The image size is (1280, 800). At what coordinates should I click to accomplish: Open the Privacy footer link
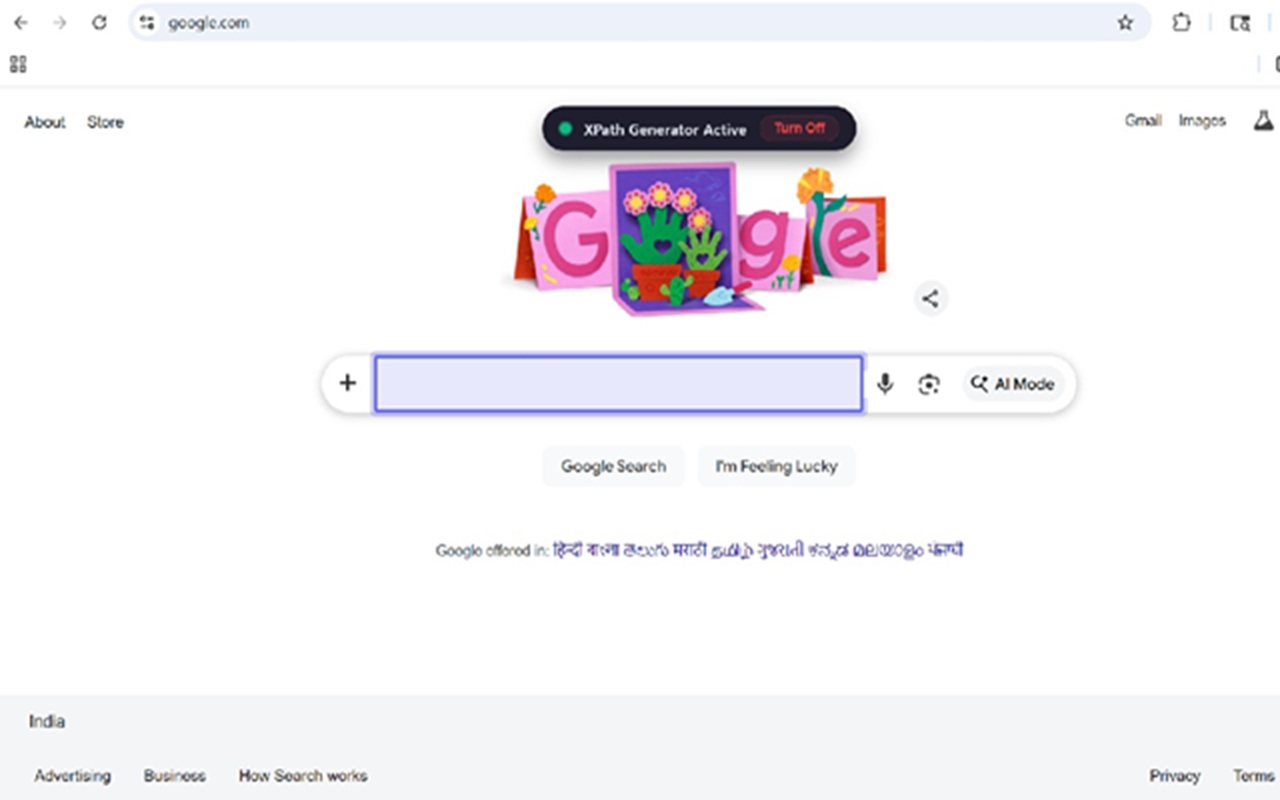pos(1175,775)
